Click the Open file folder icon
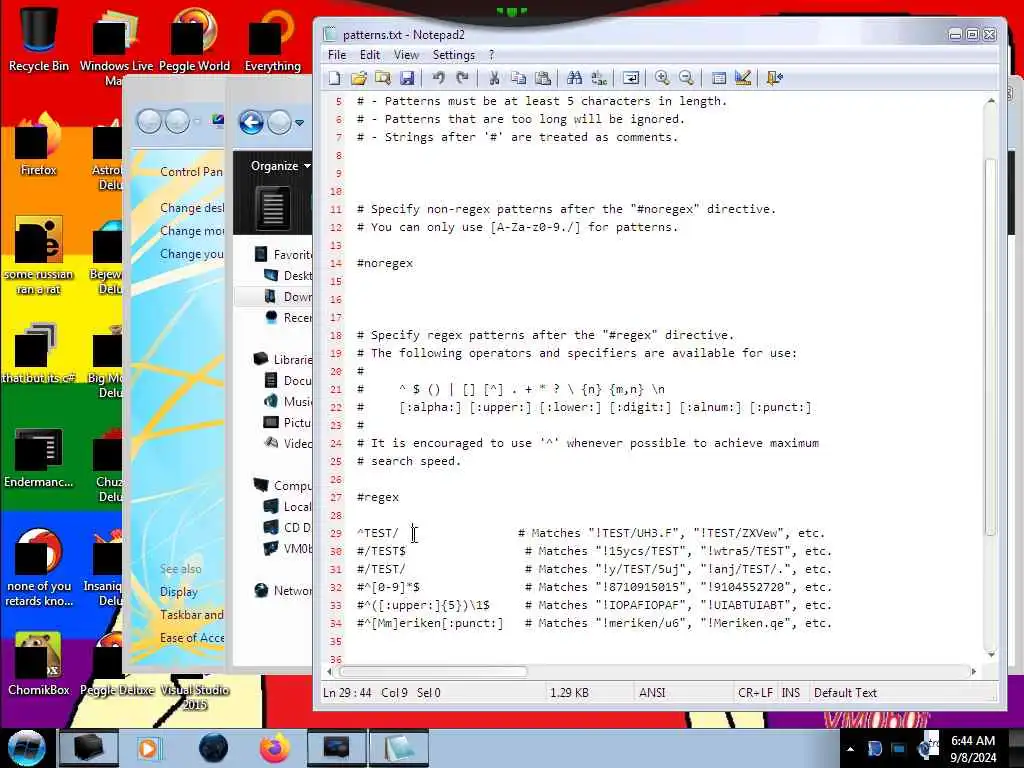Screen dimensions: 1024x768 click(x=359, y=78)
